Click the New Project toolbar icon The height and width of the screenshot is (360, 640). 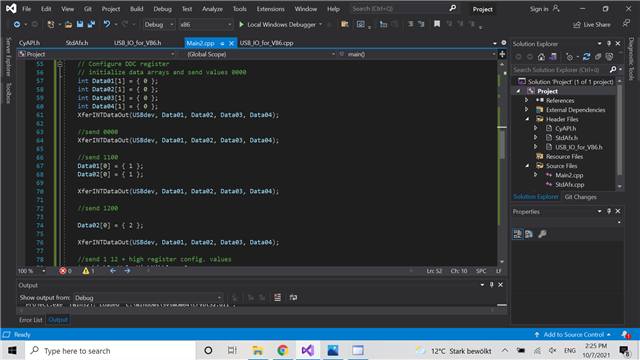coord(51,24)
